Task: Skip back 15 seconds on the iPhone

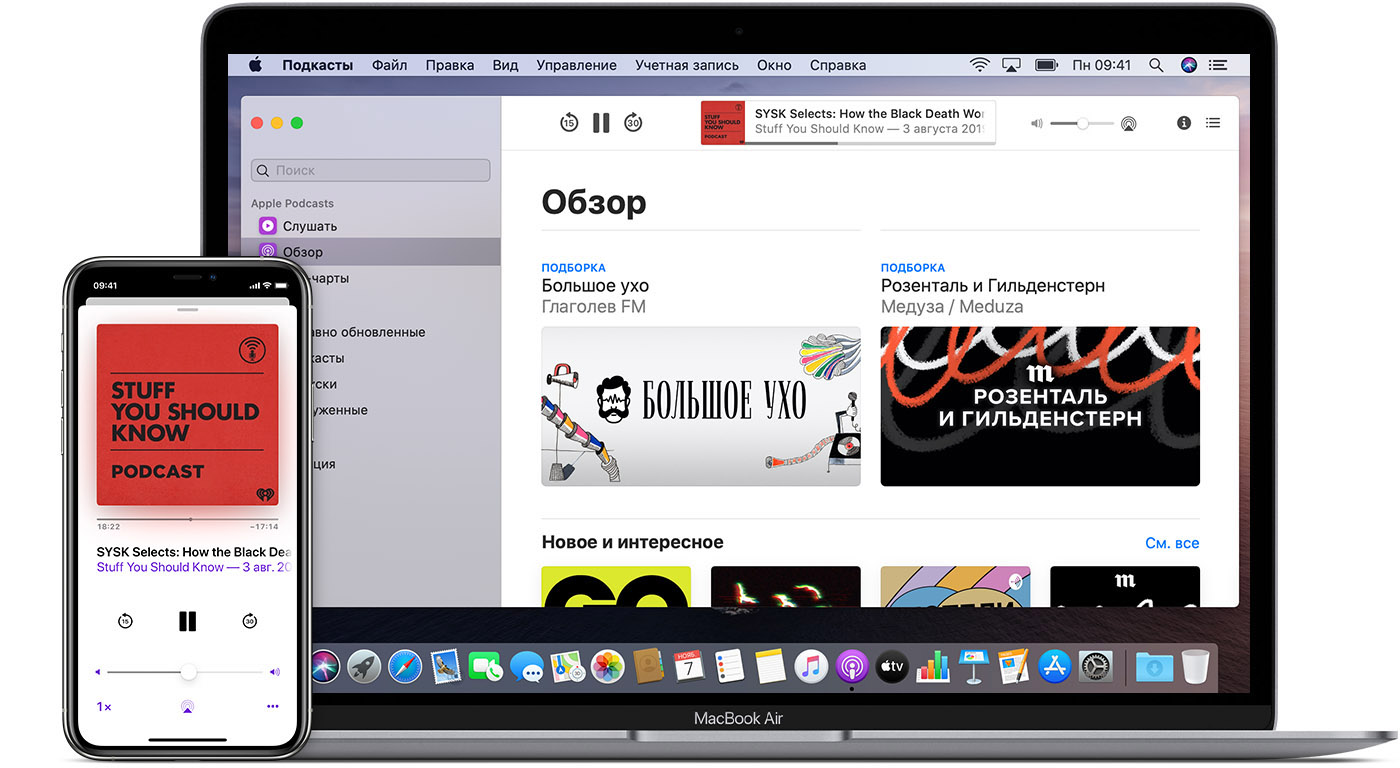Action: pyautogui.click(x=125, y=621)
